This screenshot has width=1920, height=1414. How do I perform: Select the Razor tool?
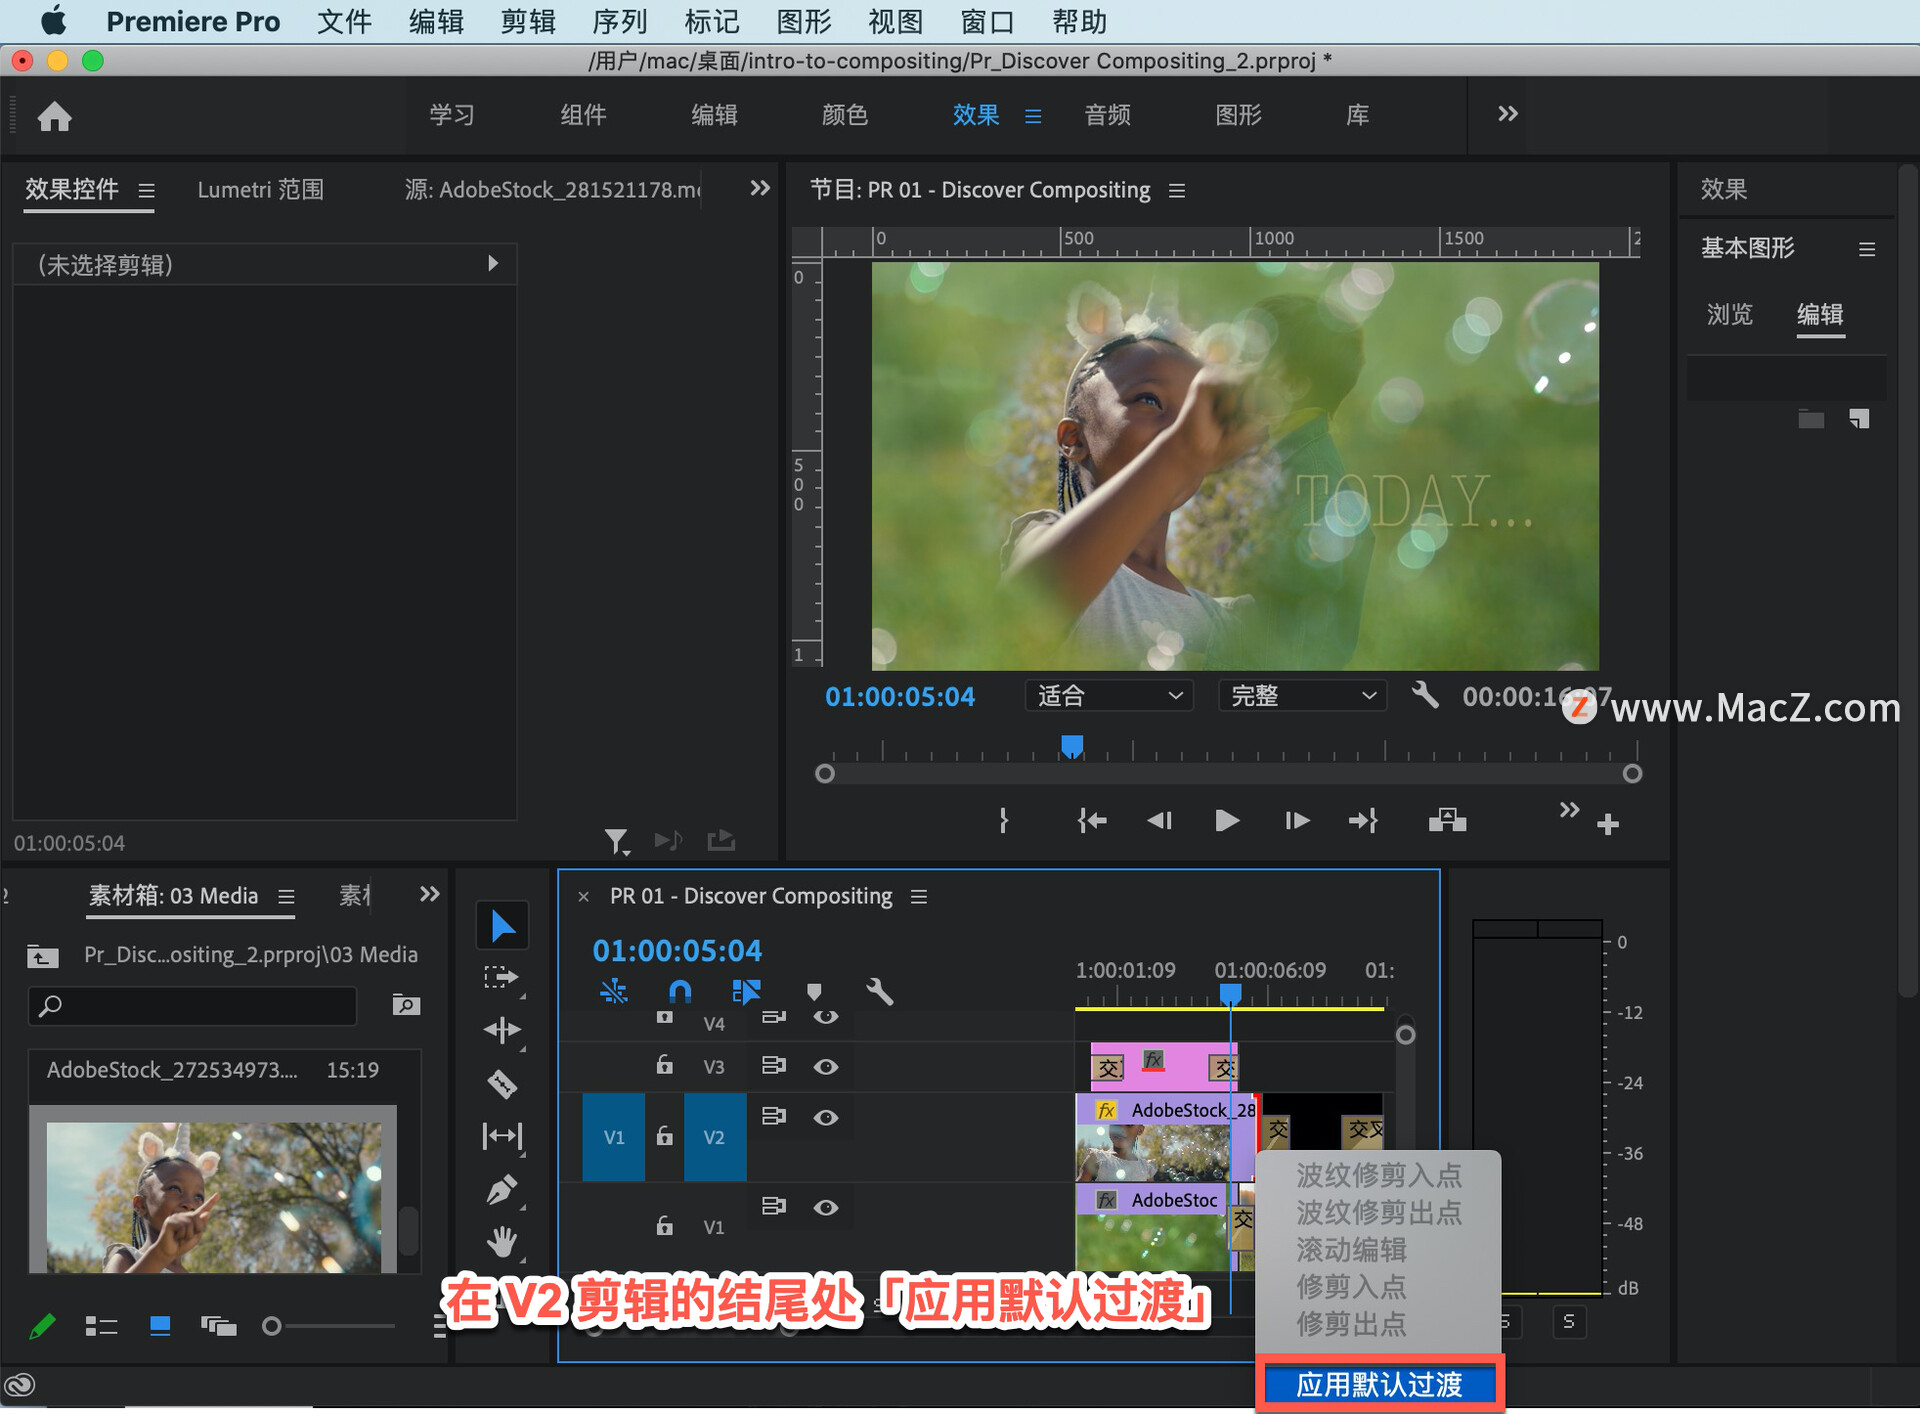pos(502,1083)
